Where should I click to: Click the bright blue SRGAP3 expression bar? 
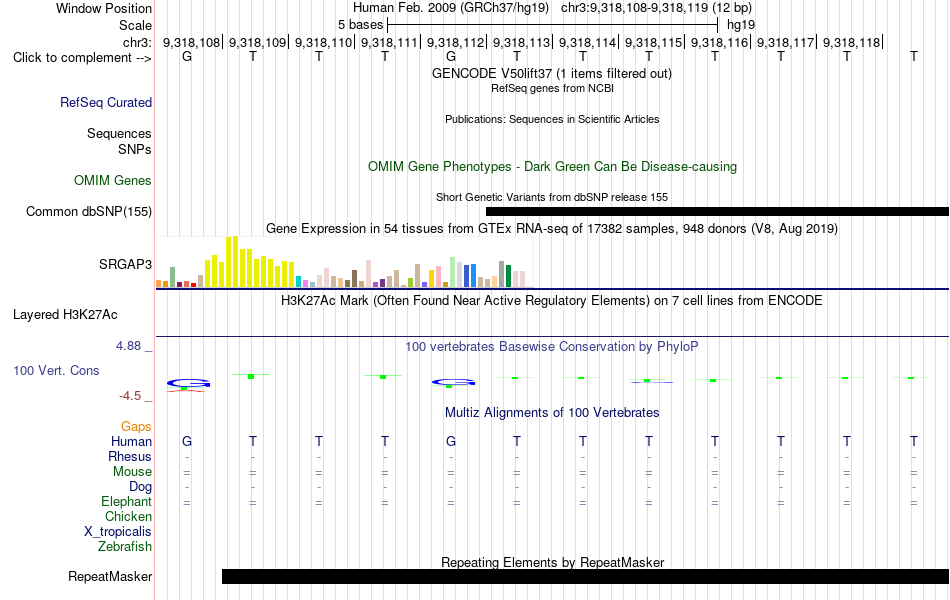[x=473, y=275]
